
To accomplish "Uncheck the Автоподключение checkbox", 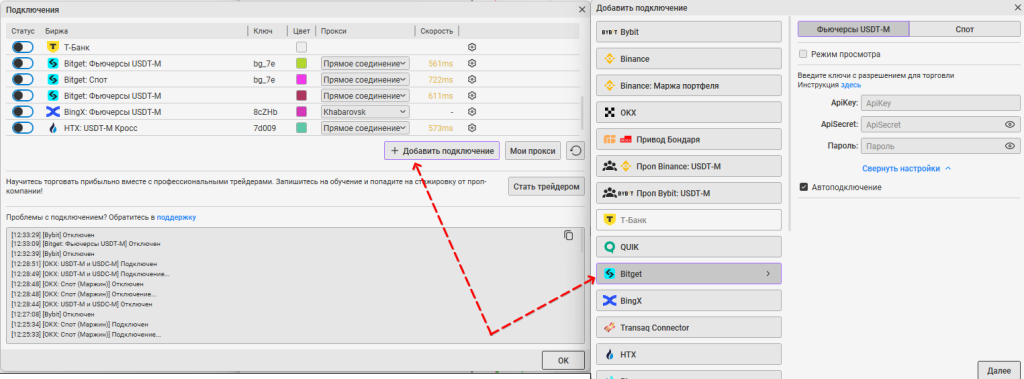I will (x=803, y=188).
